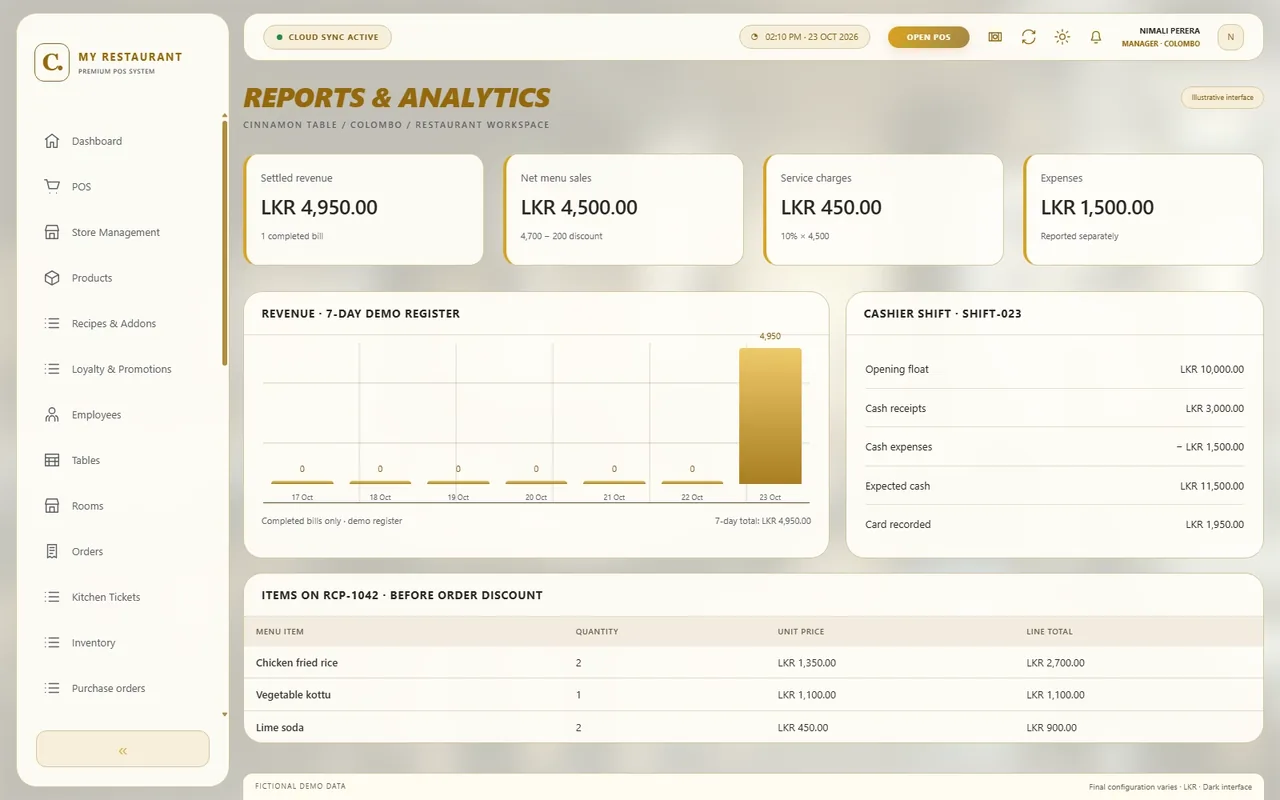The image size is (1280, 800).
Task: Click the Dashboard home icon
Action: click(x=52, y=141)
